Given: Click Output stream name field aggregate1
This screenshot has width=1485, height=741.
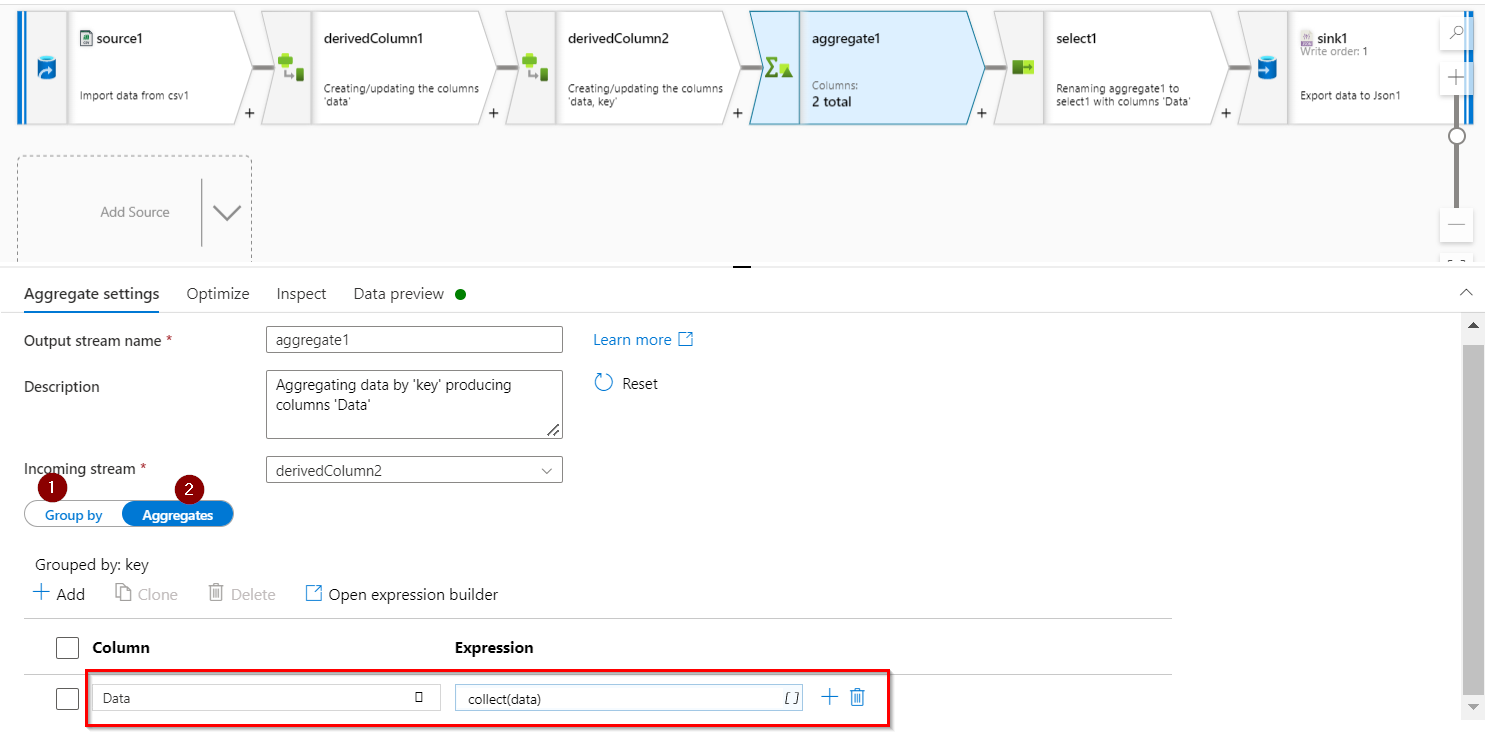Looking at the screenshot, I should coord(414,340).
